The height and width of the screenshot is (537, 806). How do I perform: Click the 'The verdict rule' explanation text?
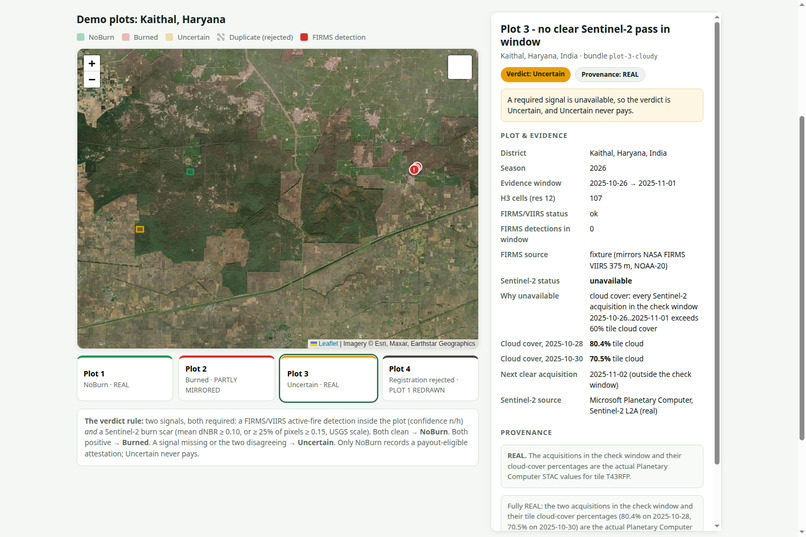click(x=278, y=437)
